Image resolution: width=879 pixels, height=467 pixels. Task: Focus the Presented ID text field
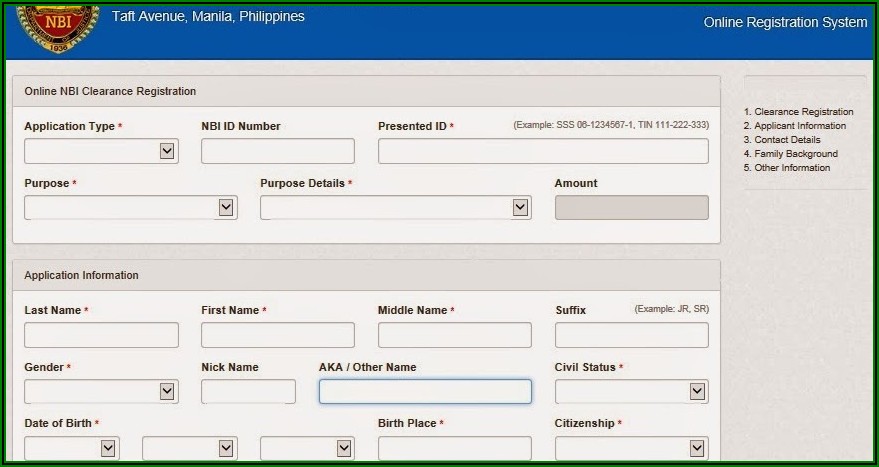click(x=543, y=151)
